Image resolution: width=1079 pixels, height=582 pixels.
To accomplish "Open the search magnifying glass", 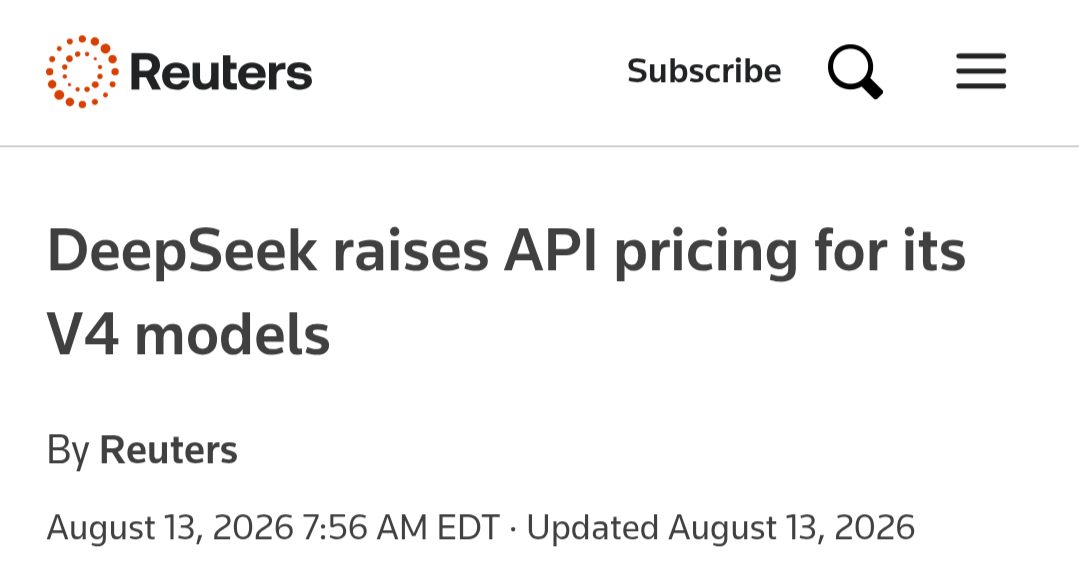I will 855,72.
